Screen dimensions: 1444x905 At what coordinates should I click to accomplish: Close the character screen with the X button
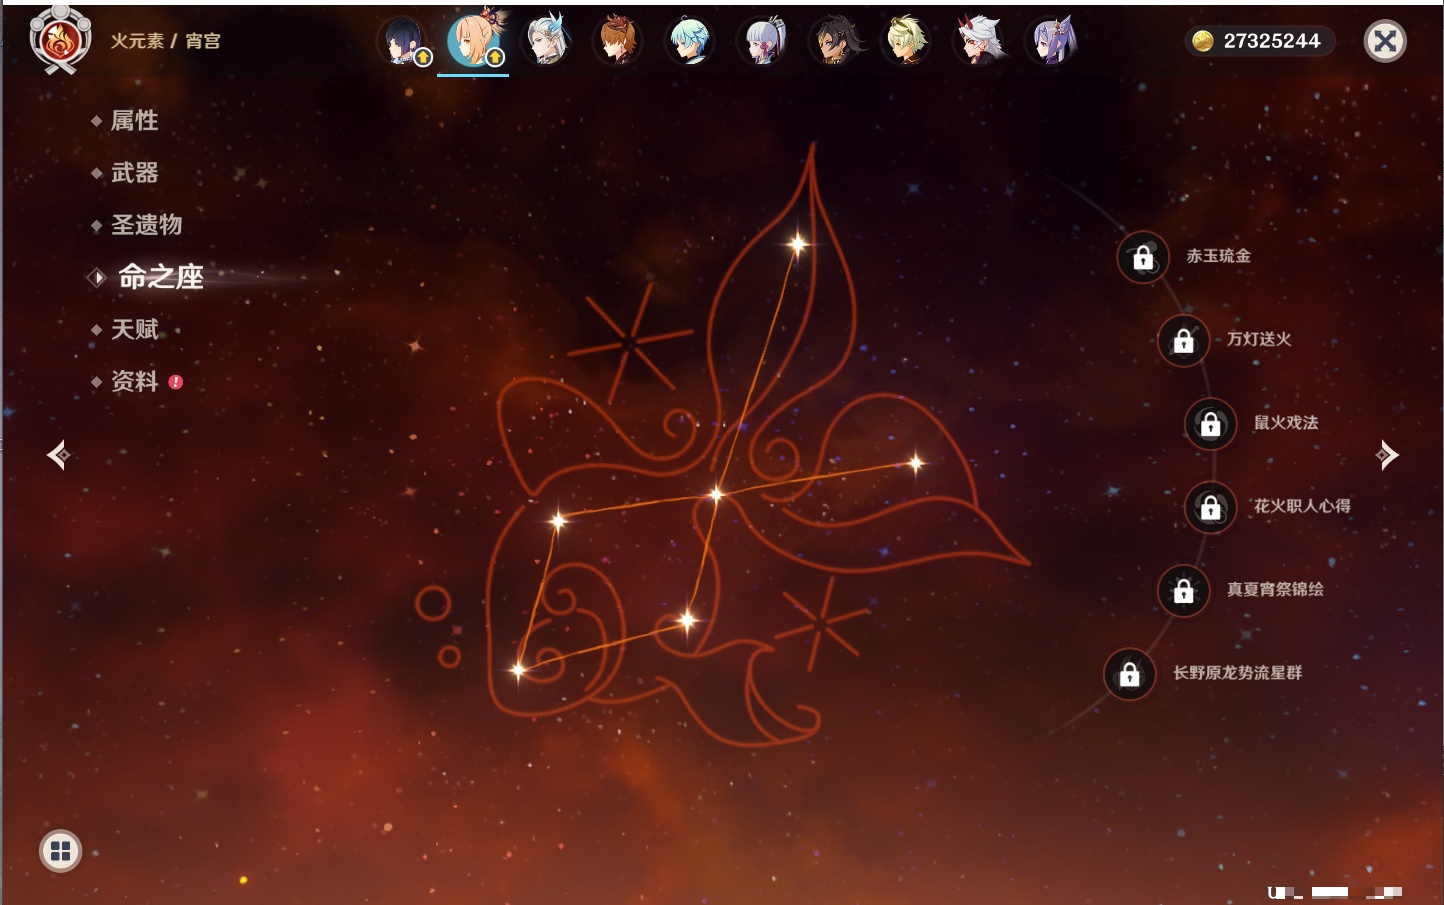tap(1385, 41)
